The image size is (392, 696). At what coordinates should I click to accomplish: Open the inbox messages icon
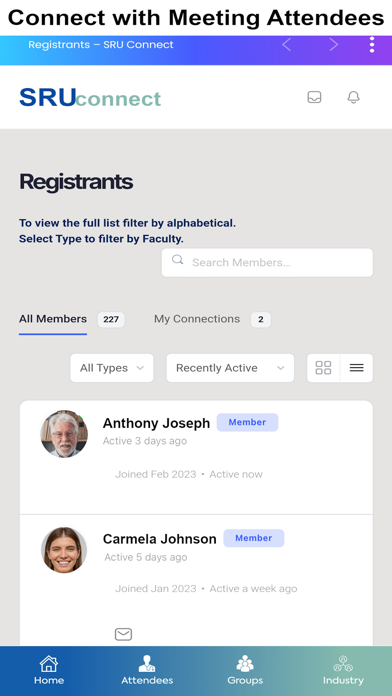tap(314, 97)
